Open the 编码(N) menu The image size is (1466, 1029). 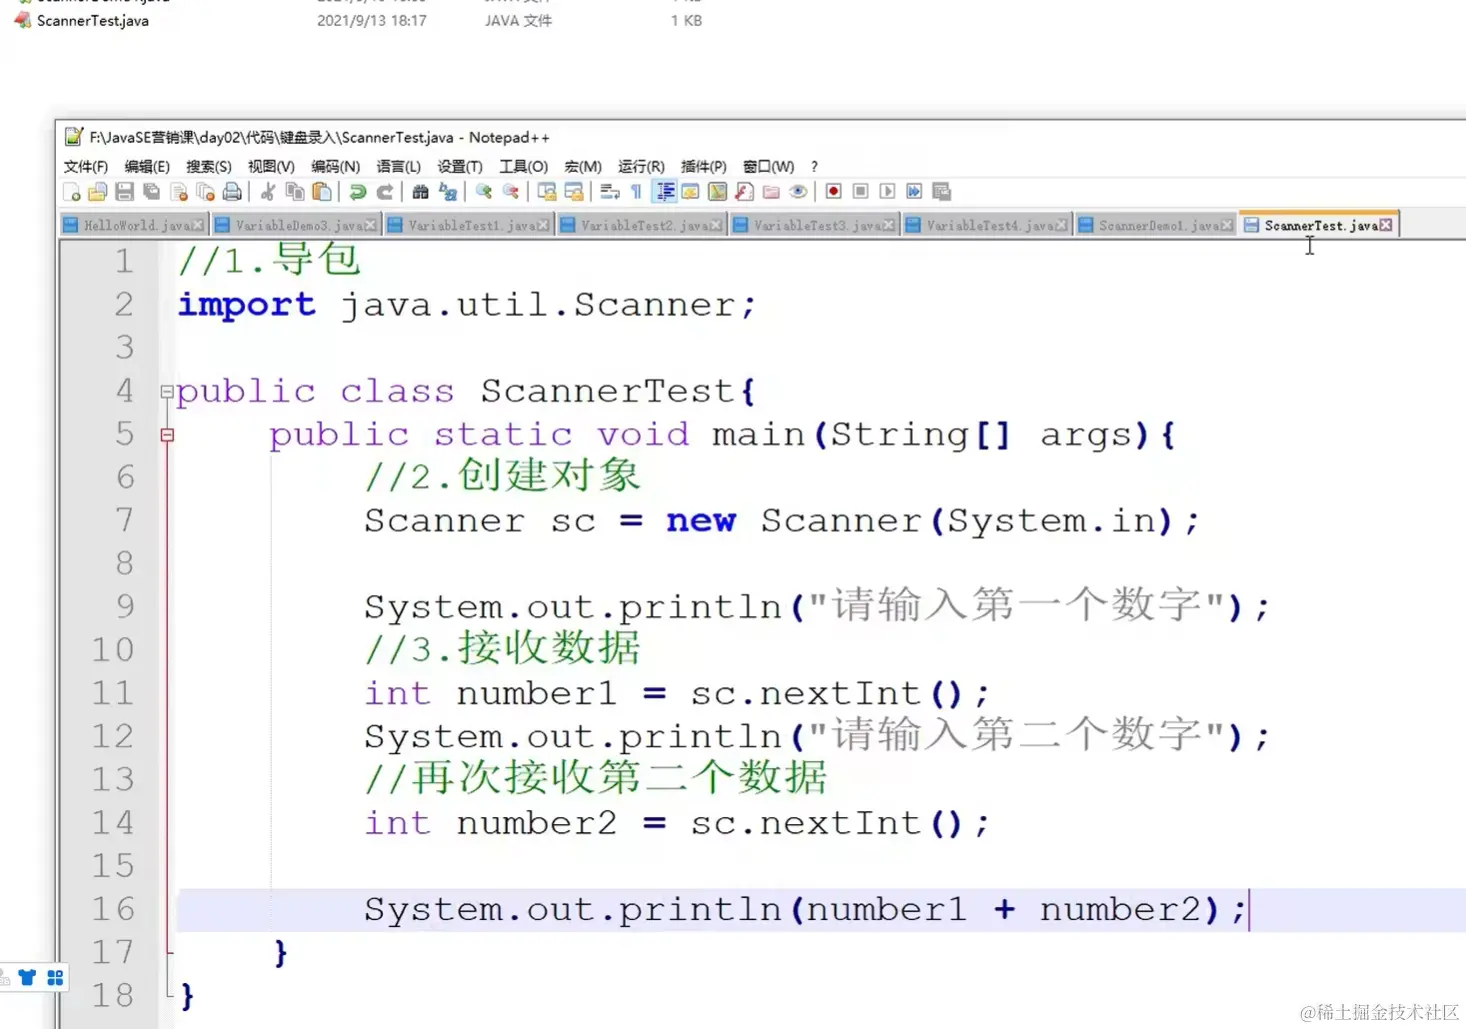click(x=335, y=167)
